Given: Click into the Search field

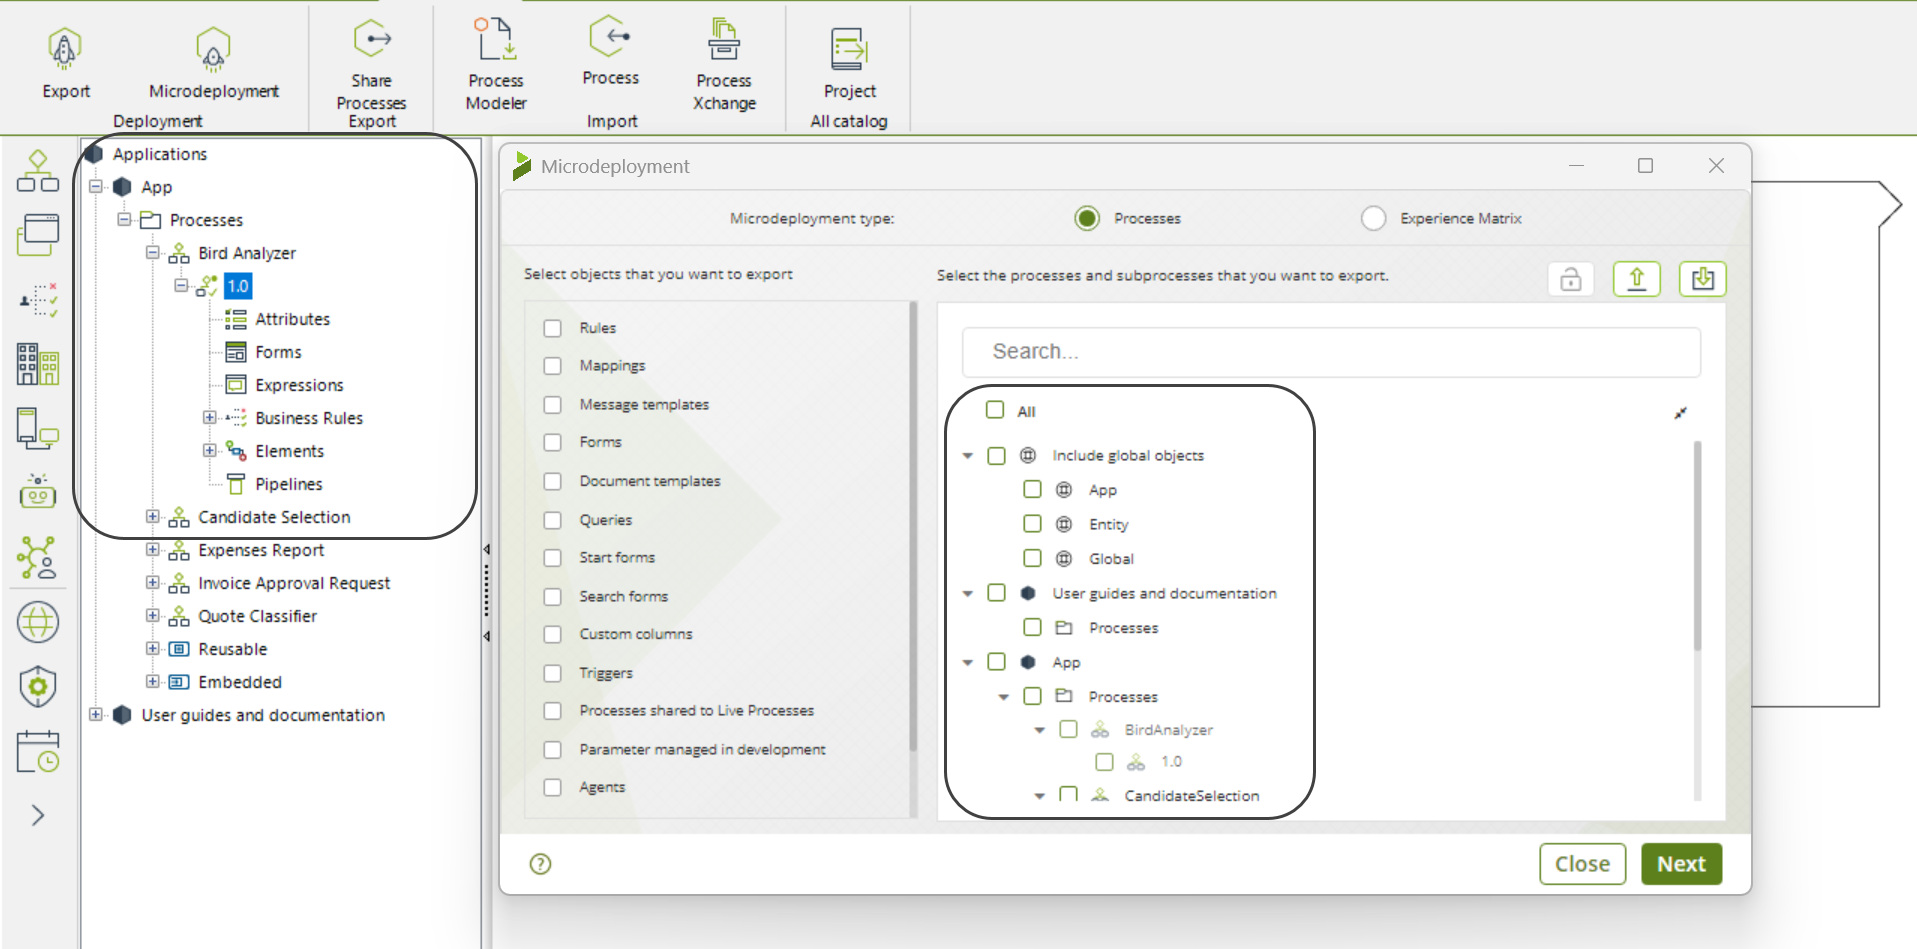Looking at the screenshot, I should [x=1330, y=352].
